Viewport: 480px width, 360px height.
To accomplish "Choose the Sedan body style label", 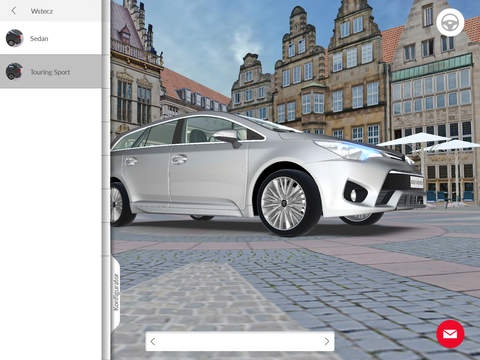I will (39, 39).
